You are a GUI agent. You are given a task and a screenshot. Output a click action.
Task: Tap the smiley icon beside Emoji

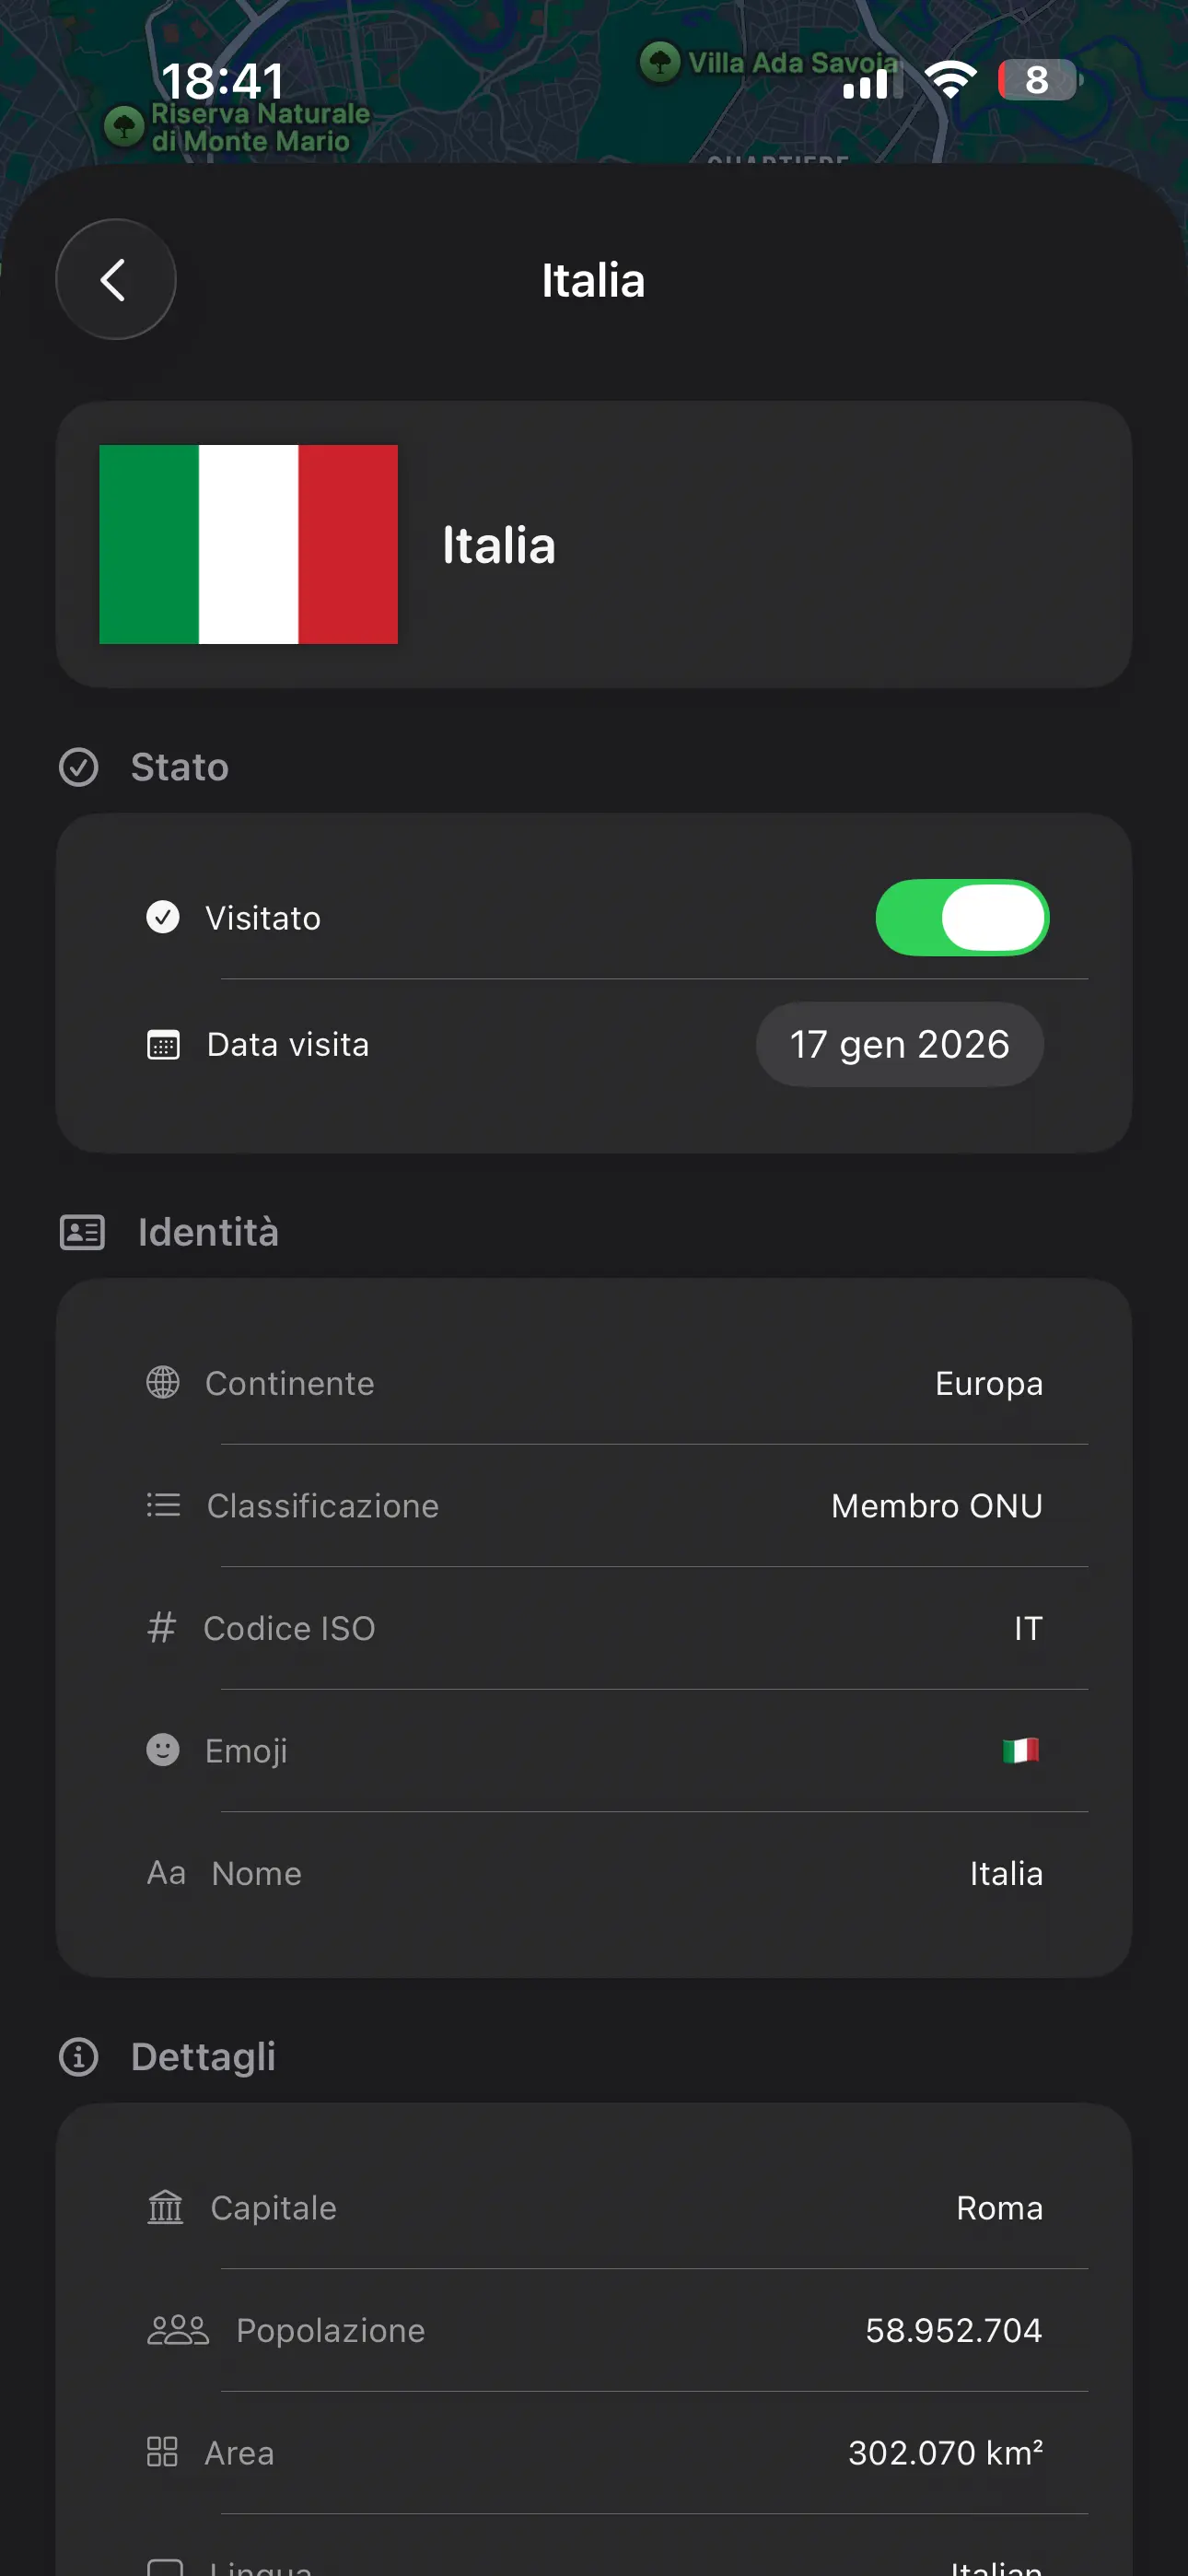tap(163, 1750)
